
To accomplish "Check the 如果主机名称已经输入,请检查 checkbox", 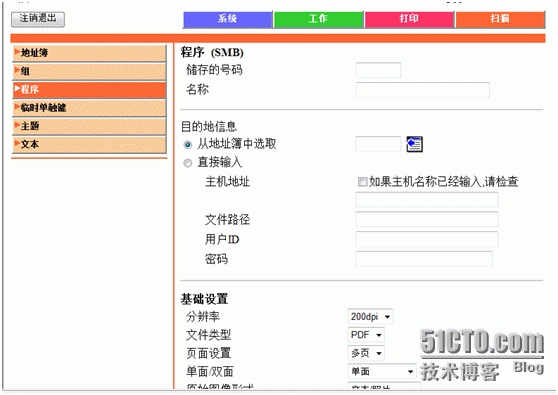I will coord(362,182).
